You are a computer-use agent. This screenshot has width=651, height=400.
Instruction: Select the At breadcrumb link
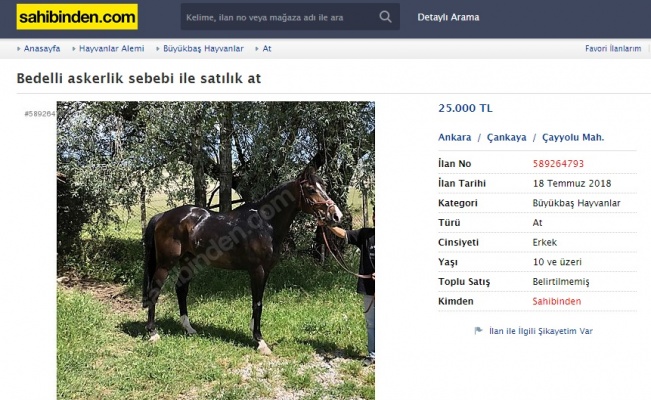click(267, 49)
